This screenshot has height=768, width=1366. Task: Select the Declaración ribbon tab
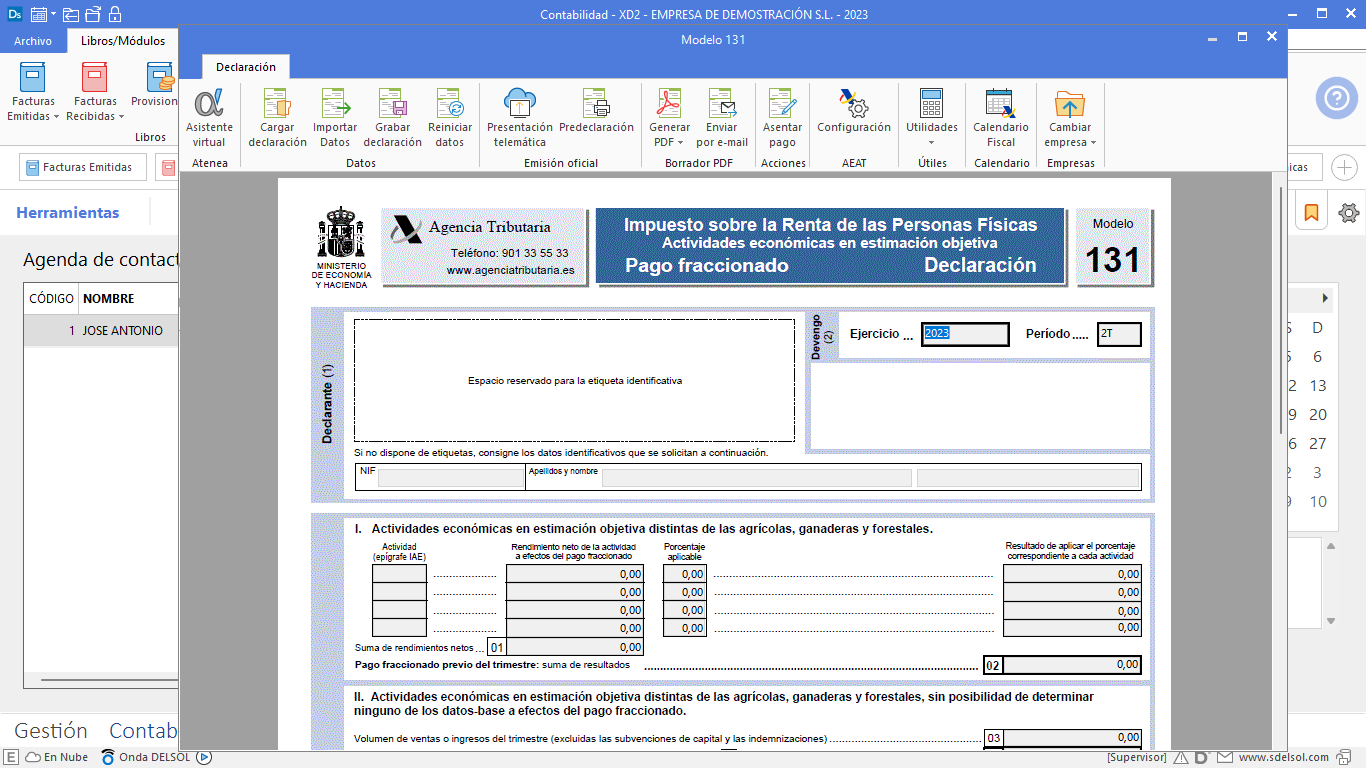(246, 67)
